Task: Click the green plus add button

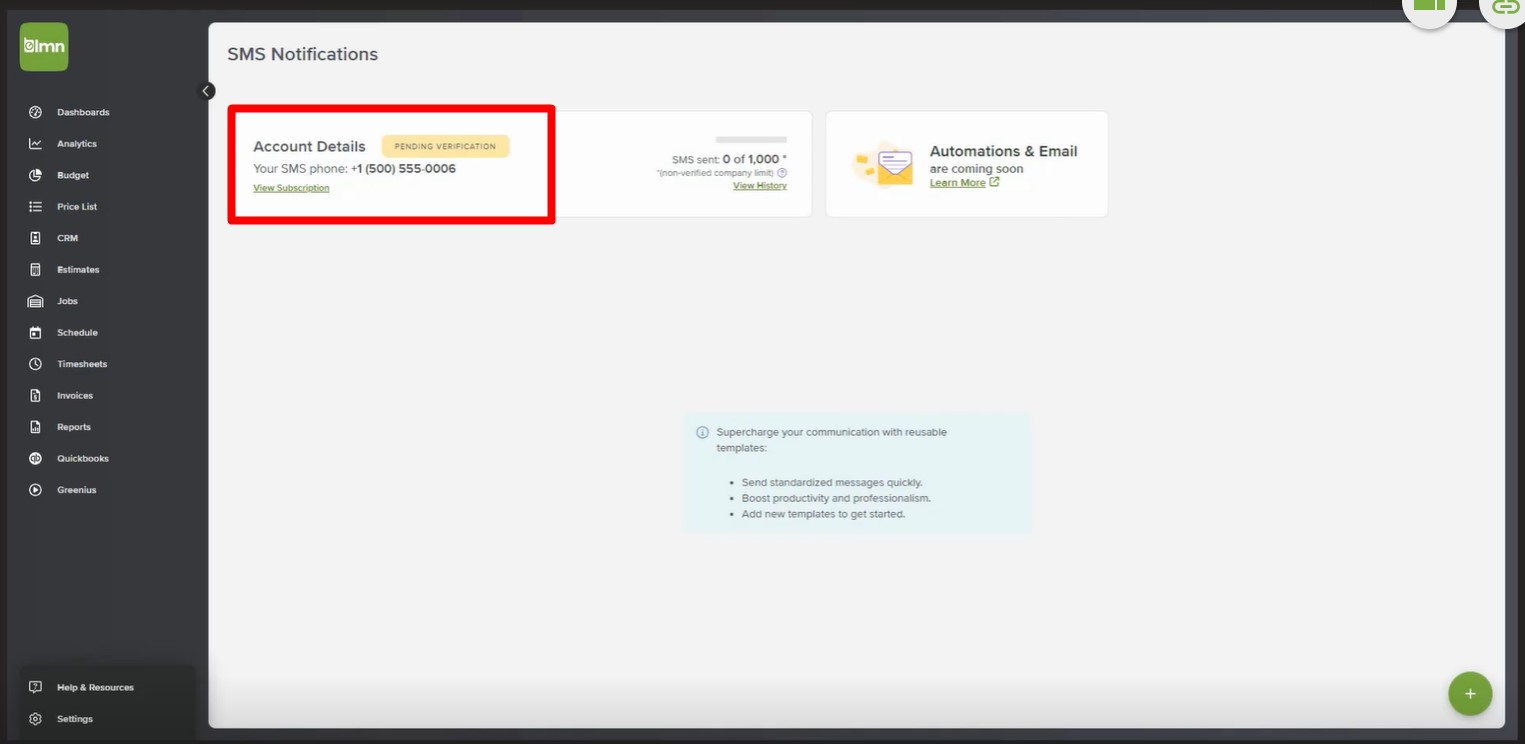Action: coord(1470,694)
